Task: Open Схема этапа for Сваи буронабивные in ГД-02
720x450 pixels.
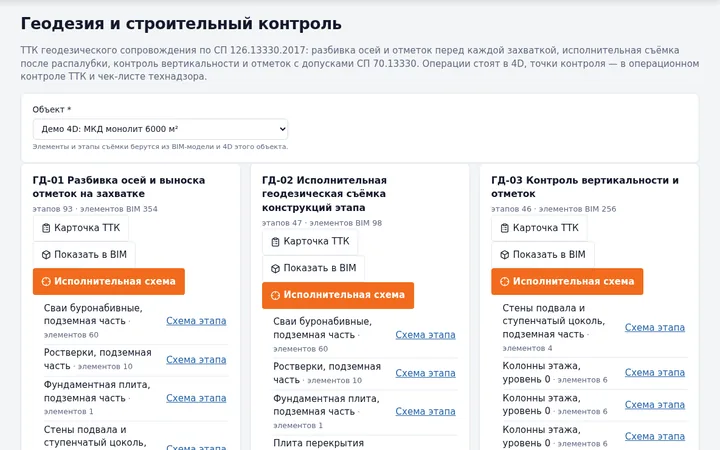Action: 425,335
